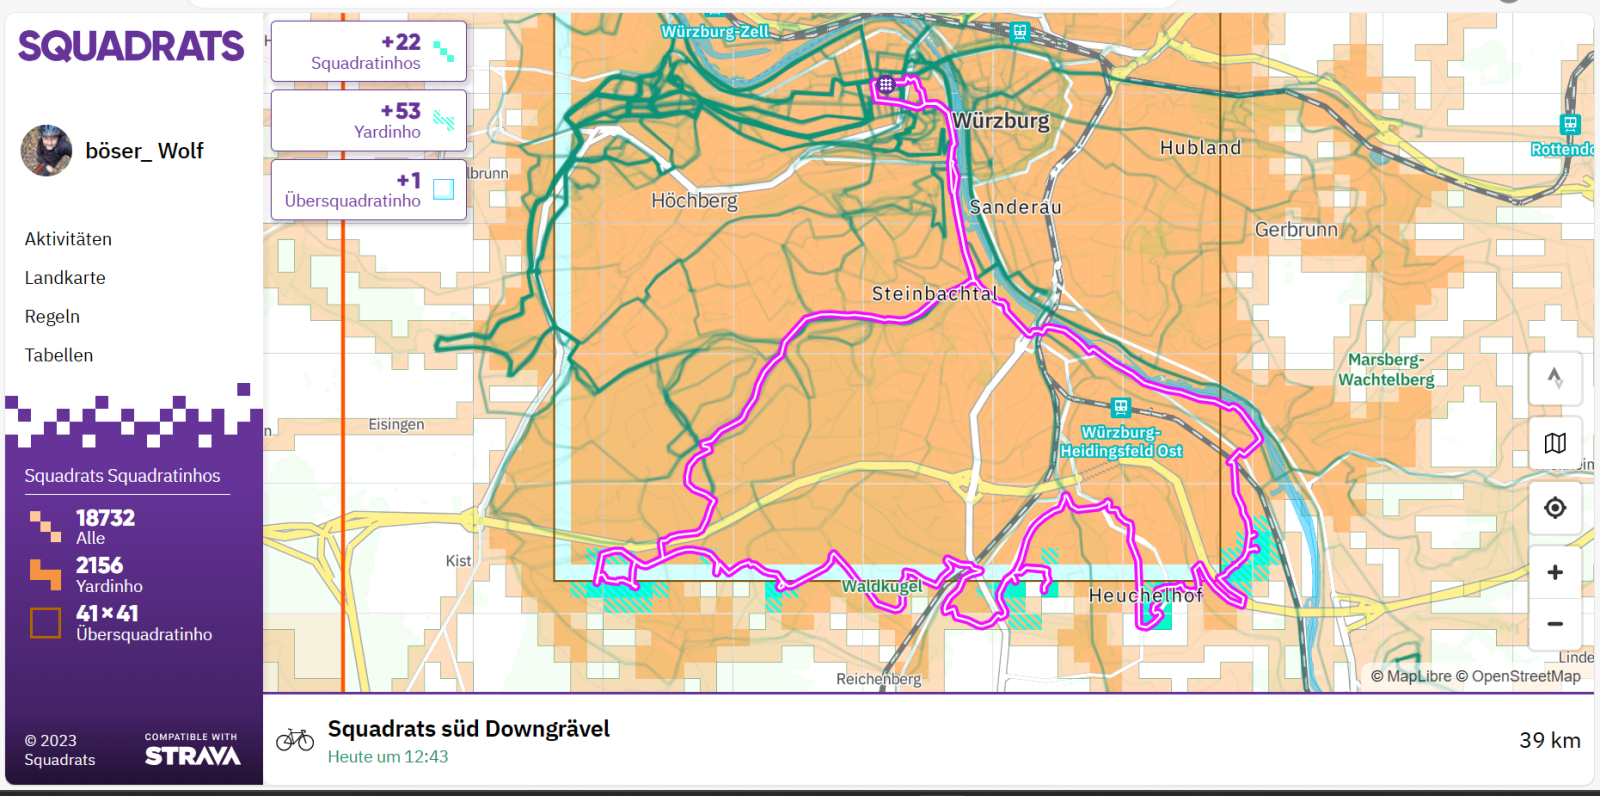The image size is (1600, 796).
Task: Click the Squadrats Squadratinhos heading
Action: 122,476
